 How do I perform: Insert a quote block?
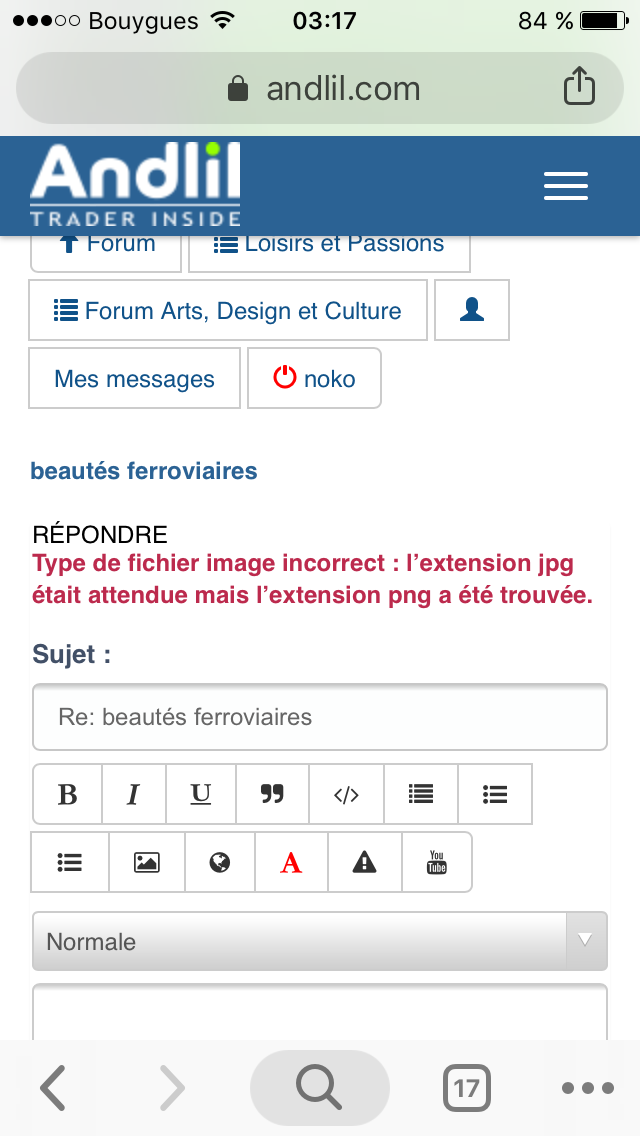tap(272, 794)
